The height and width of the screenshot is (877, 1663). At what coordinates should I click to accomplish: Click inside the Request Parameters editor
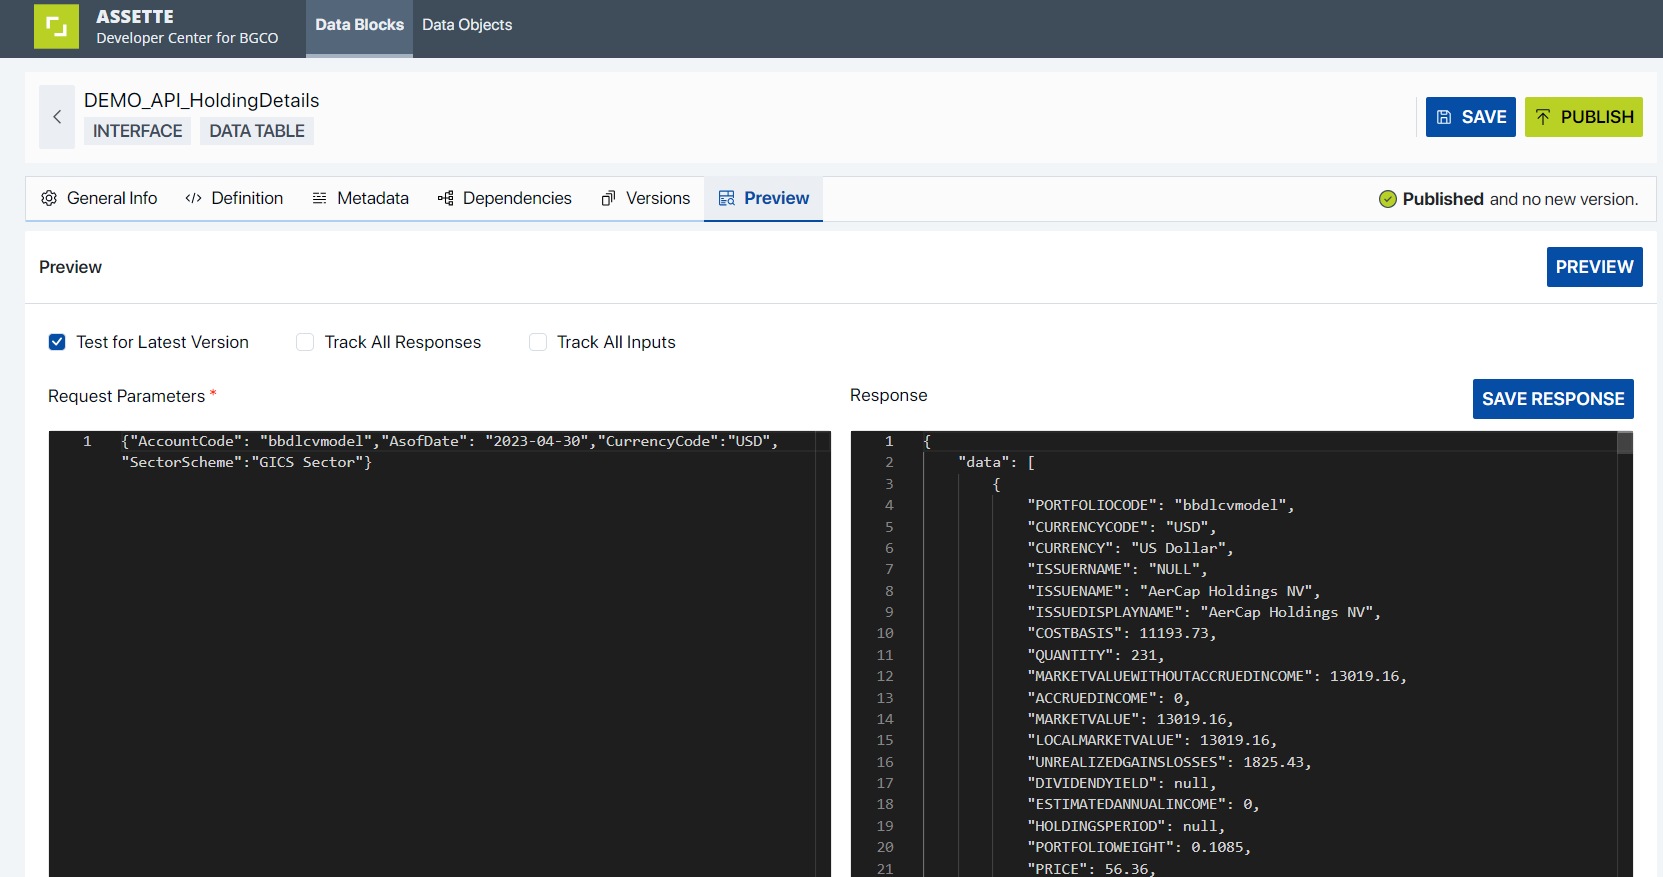(440, 654)
